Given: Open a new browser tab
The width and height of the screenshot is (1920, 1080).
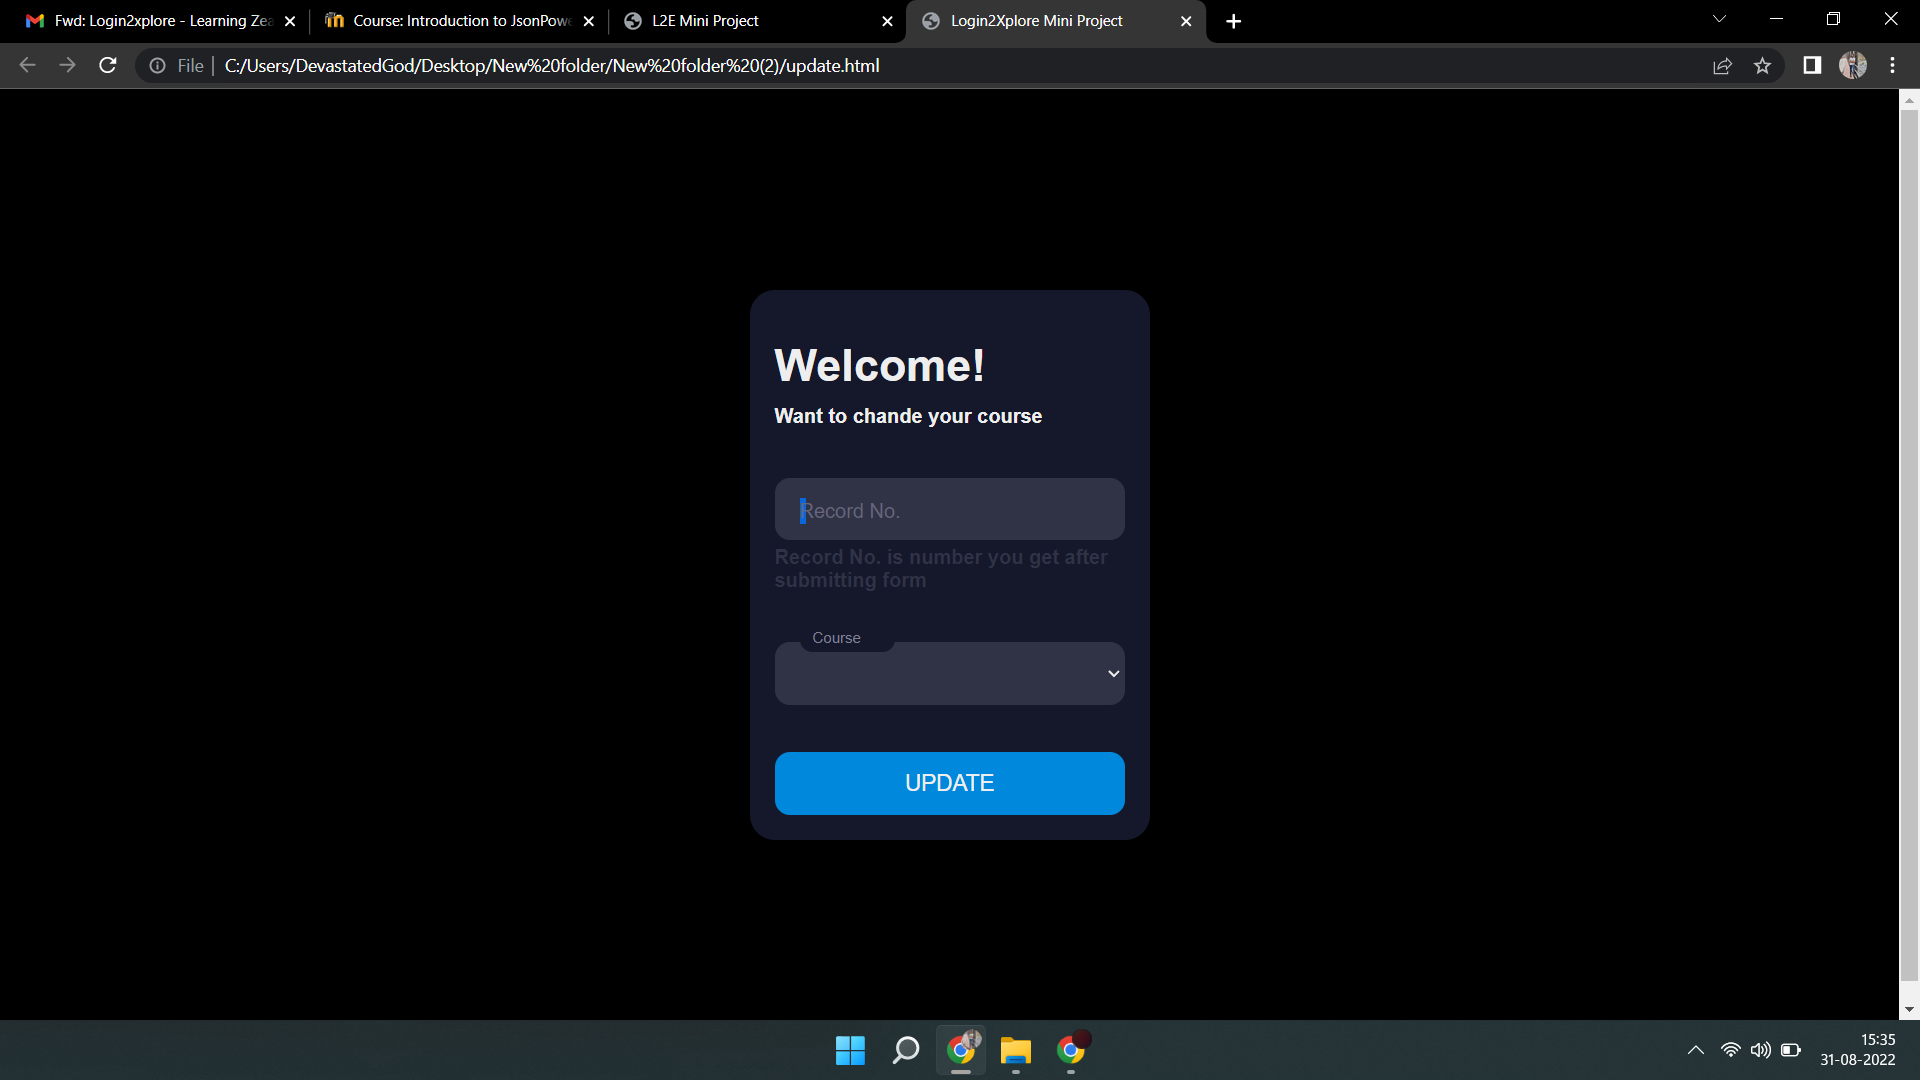Looking at the screenshot, I should pos(1233,21).
